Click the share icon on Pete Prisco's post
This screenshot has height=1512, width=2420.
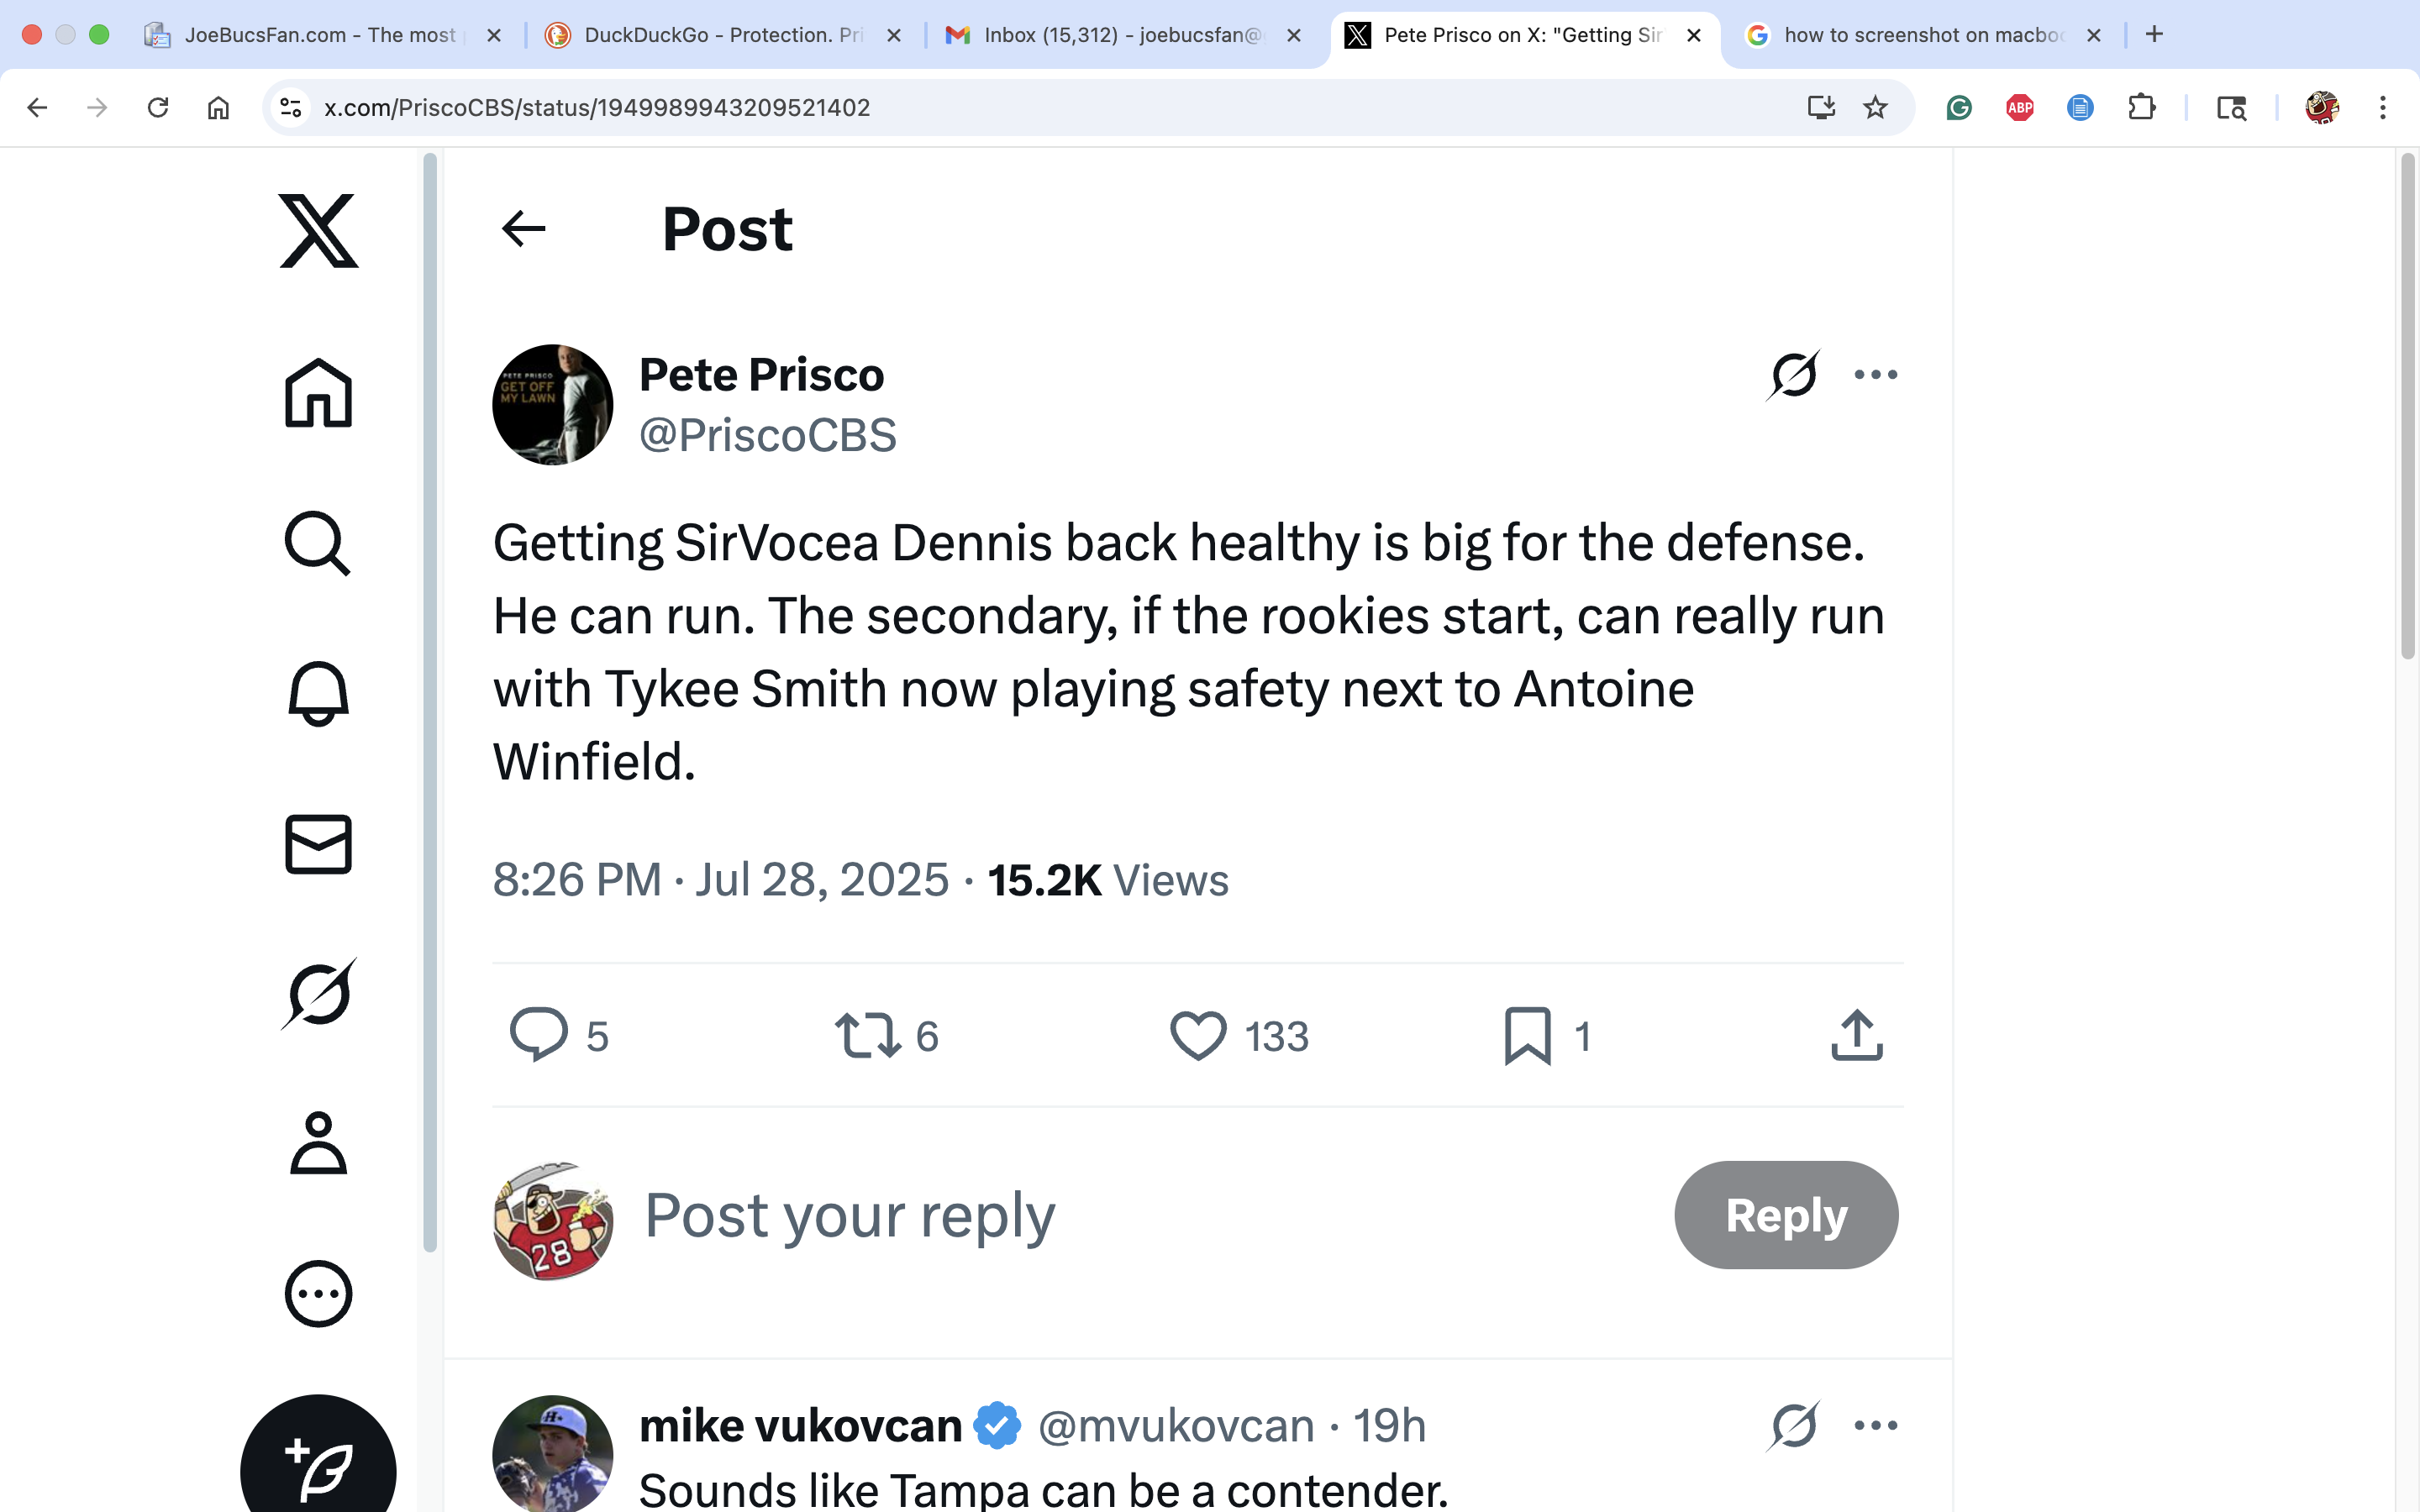[1857, 1035]
